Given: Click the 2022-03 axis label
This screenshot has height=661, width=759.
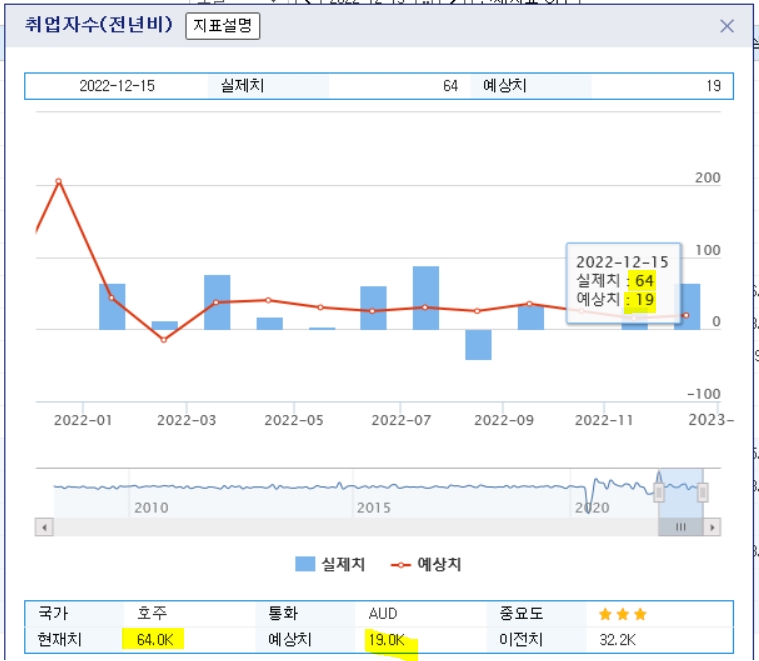Looking at the screenshot, I should [186, 420].
